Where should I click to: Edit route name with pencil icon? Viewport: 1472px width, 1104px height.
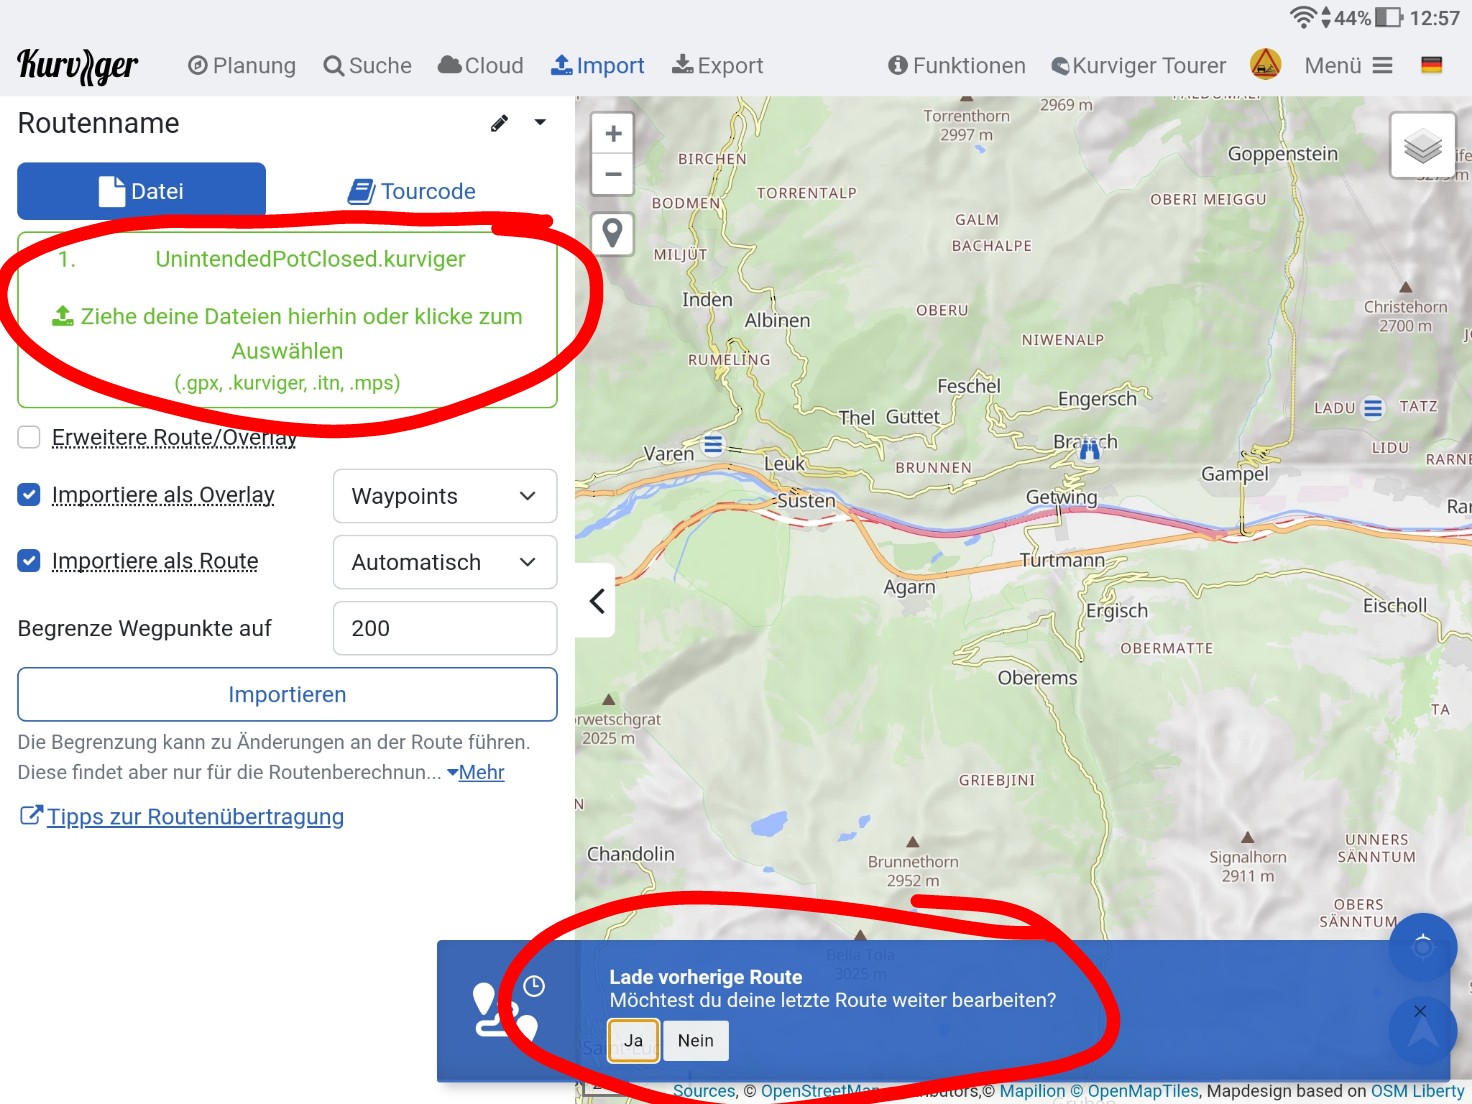pyautogui.click(x=499, y=123)
